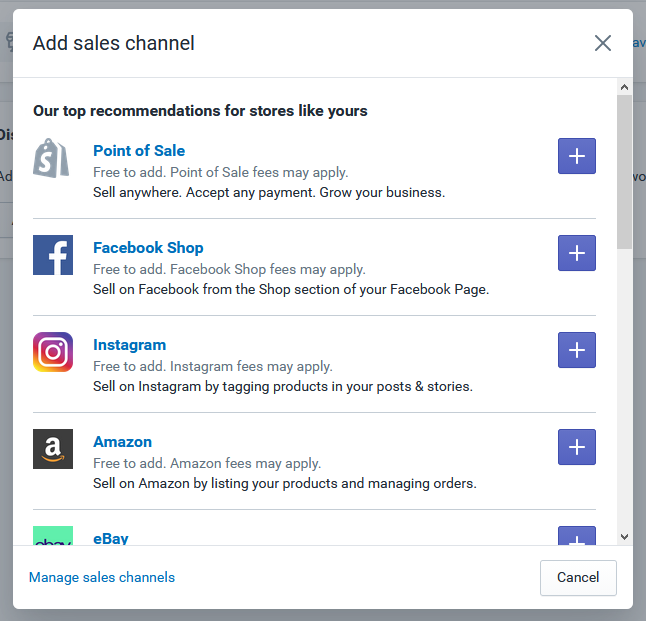Click the Amazon logo icon
The height and width of the screenshot is (621, 646).
coord(53,449)
